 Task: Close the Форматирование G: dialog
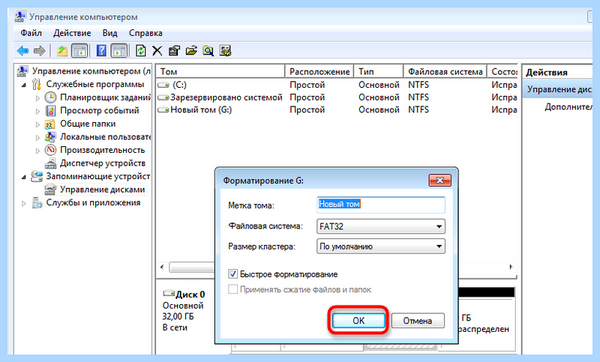point(440,180)
